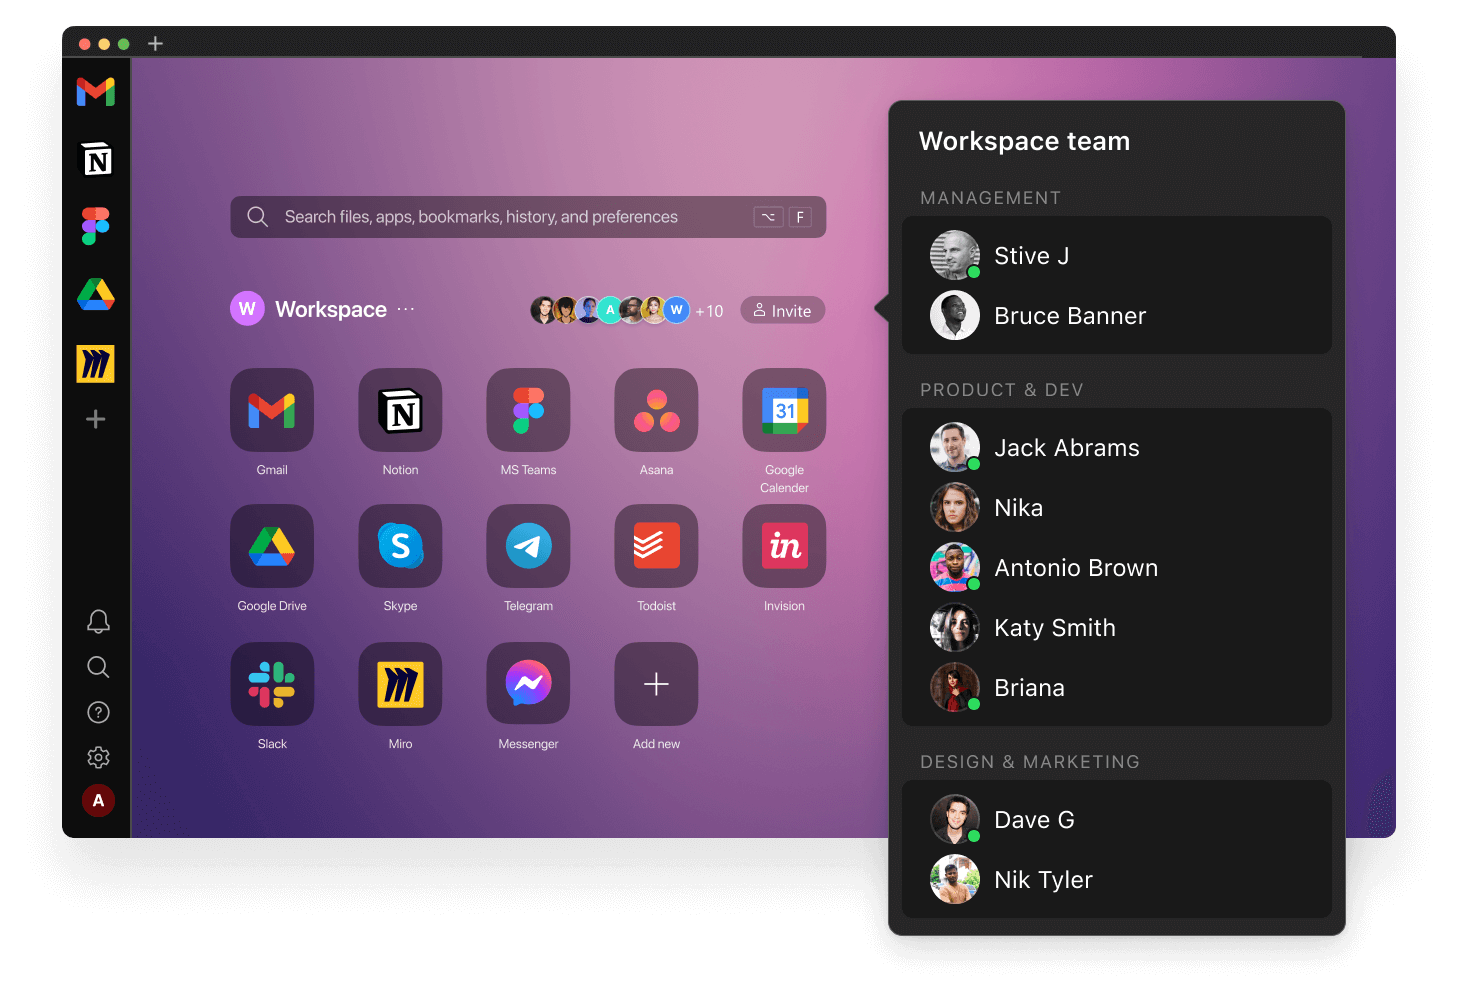Viewport: 1458px width, 991px height.
Task: Click the Add new app tile
Action: click(656, 684)
